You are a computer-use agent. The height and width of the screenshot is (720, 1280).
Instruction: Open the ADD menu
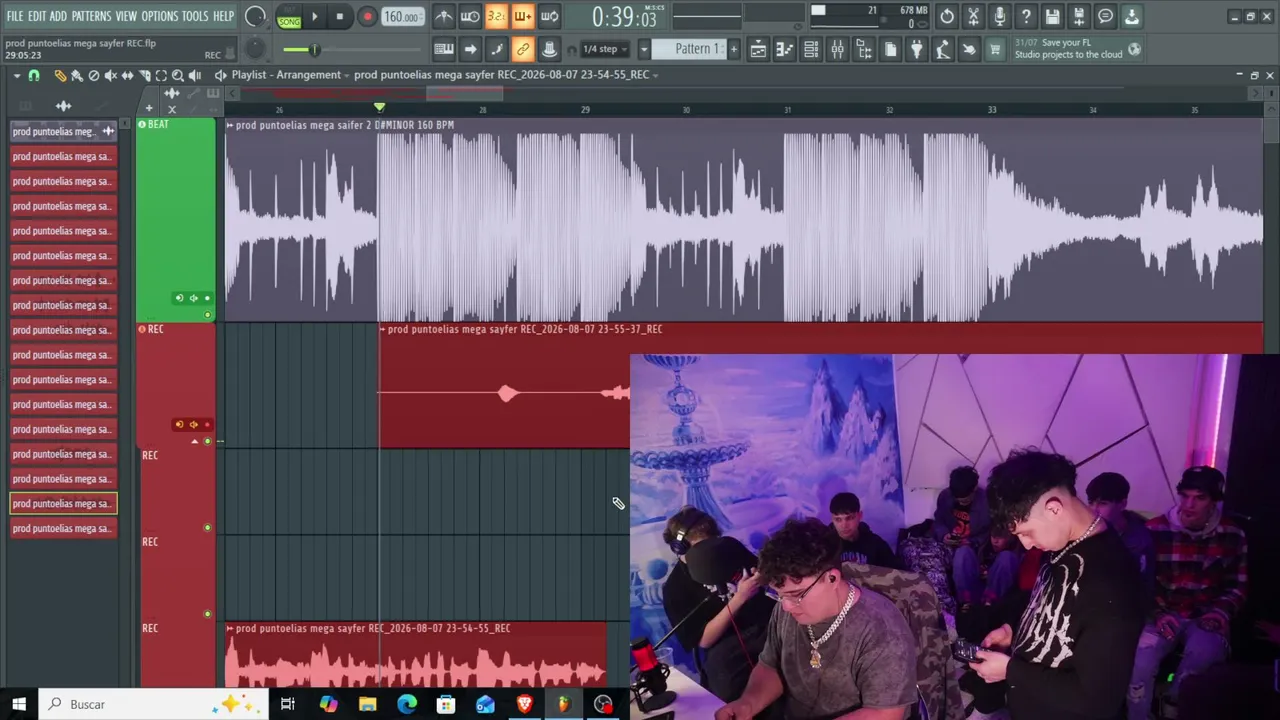tap(58, 16)
